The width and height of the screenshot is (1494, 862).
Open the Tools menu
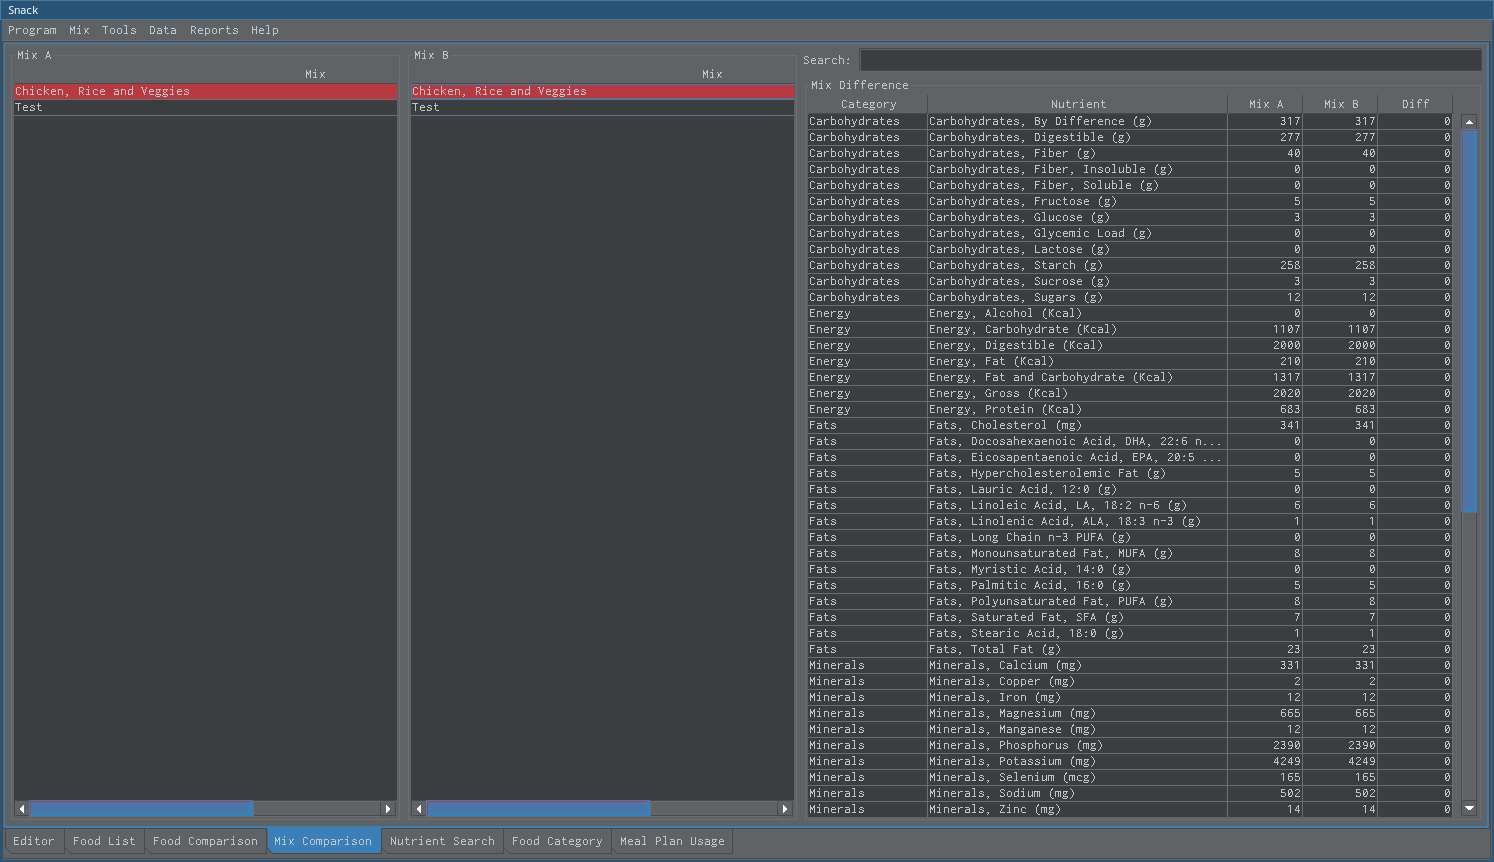click(119, 30)
